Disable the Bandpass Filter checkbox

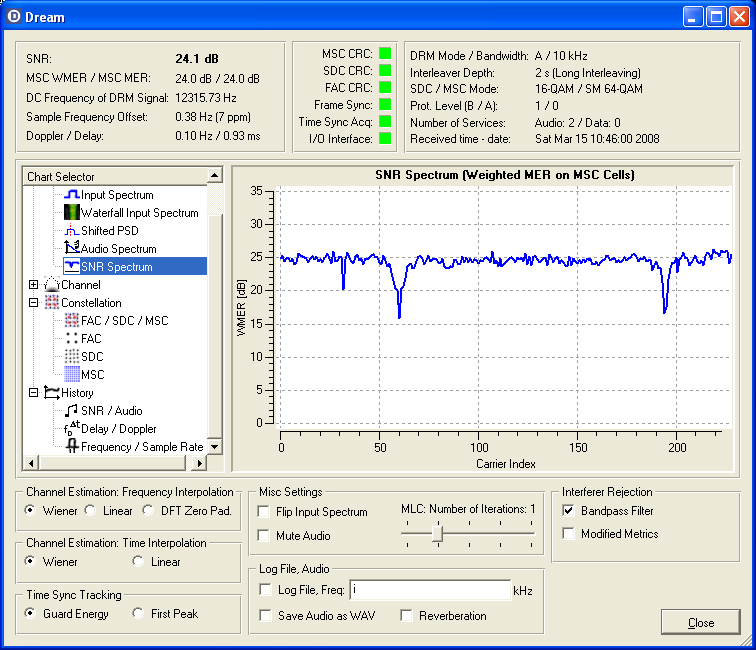point(569,511)
